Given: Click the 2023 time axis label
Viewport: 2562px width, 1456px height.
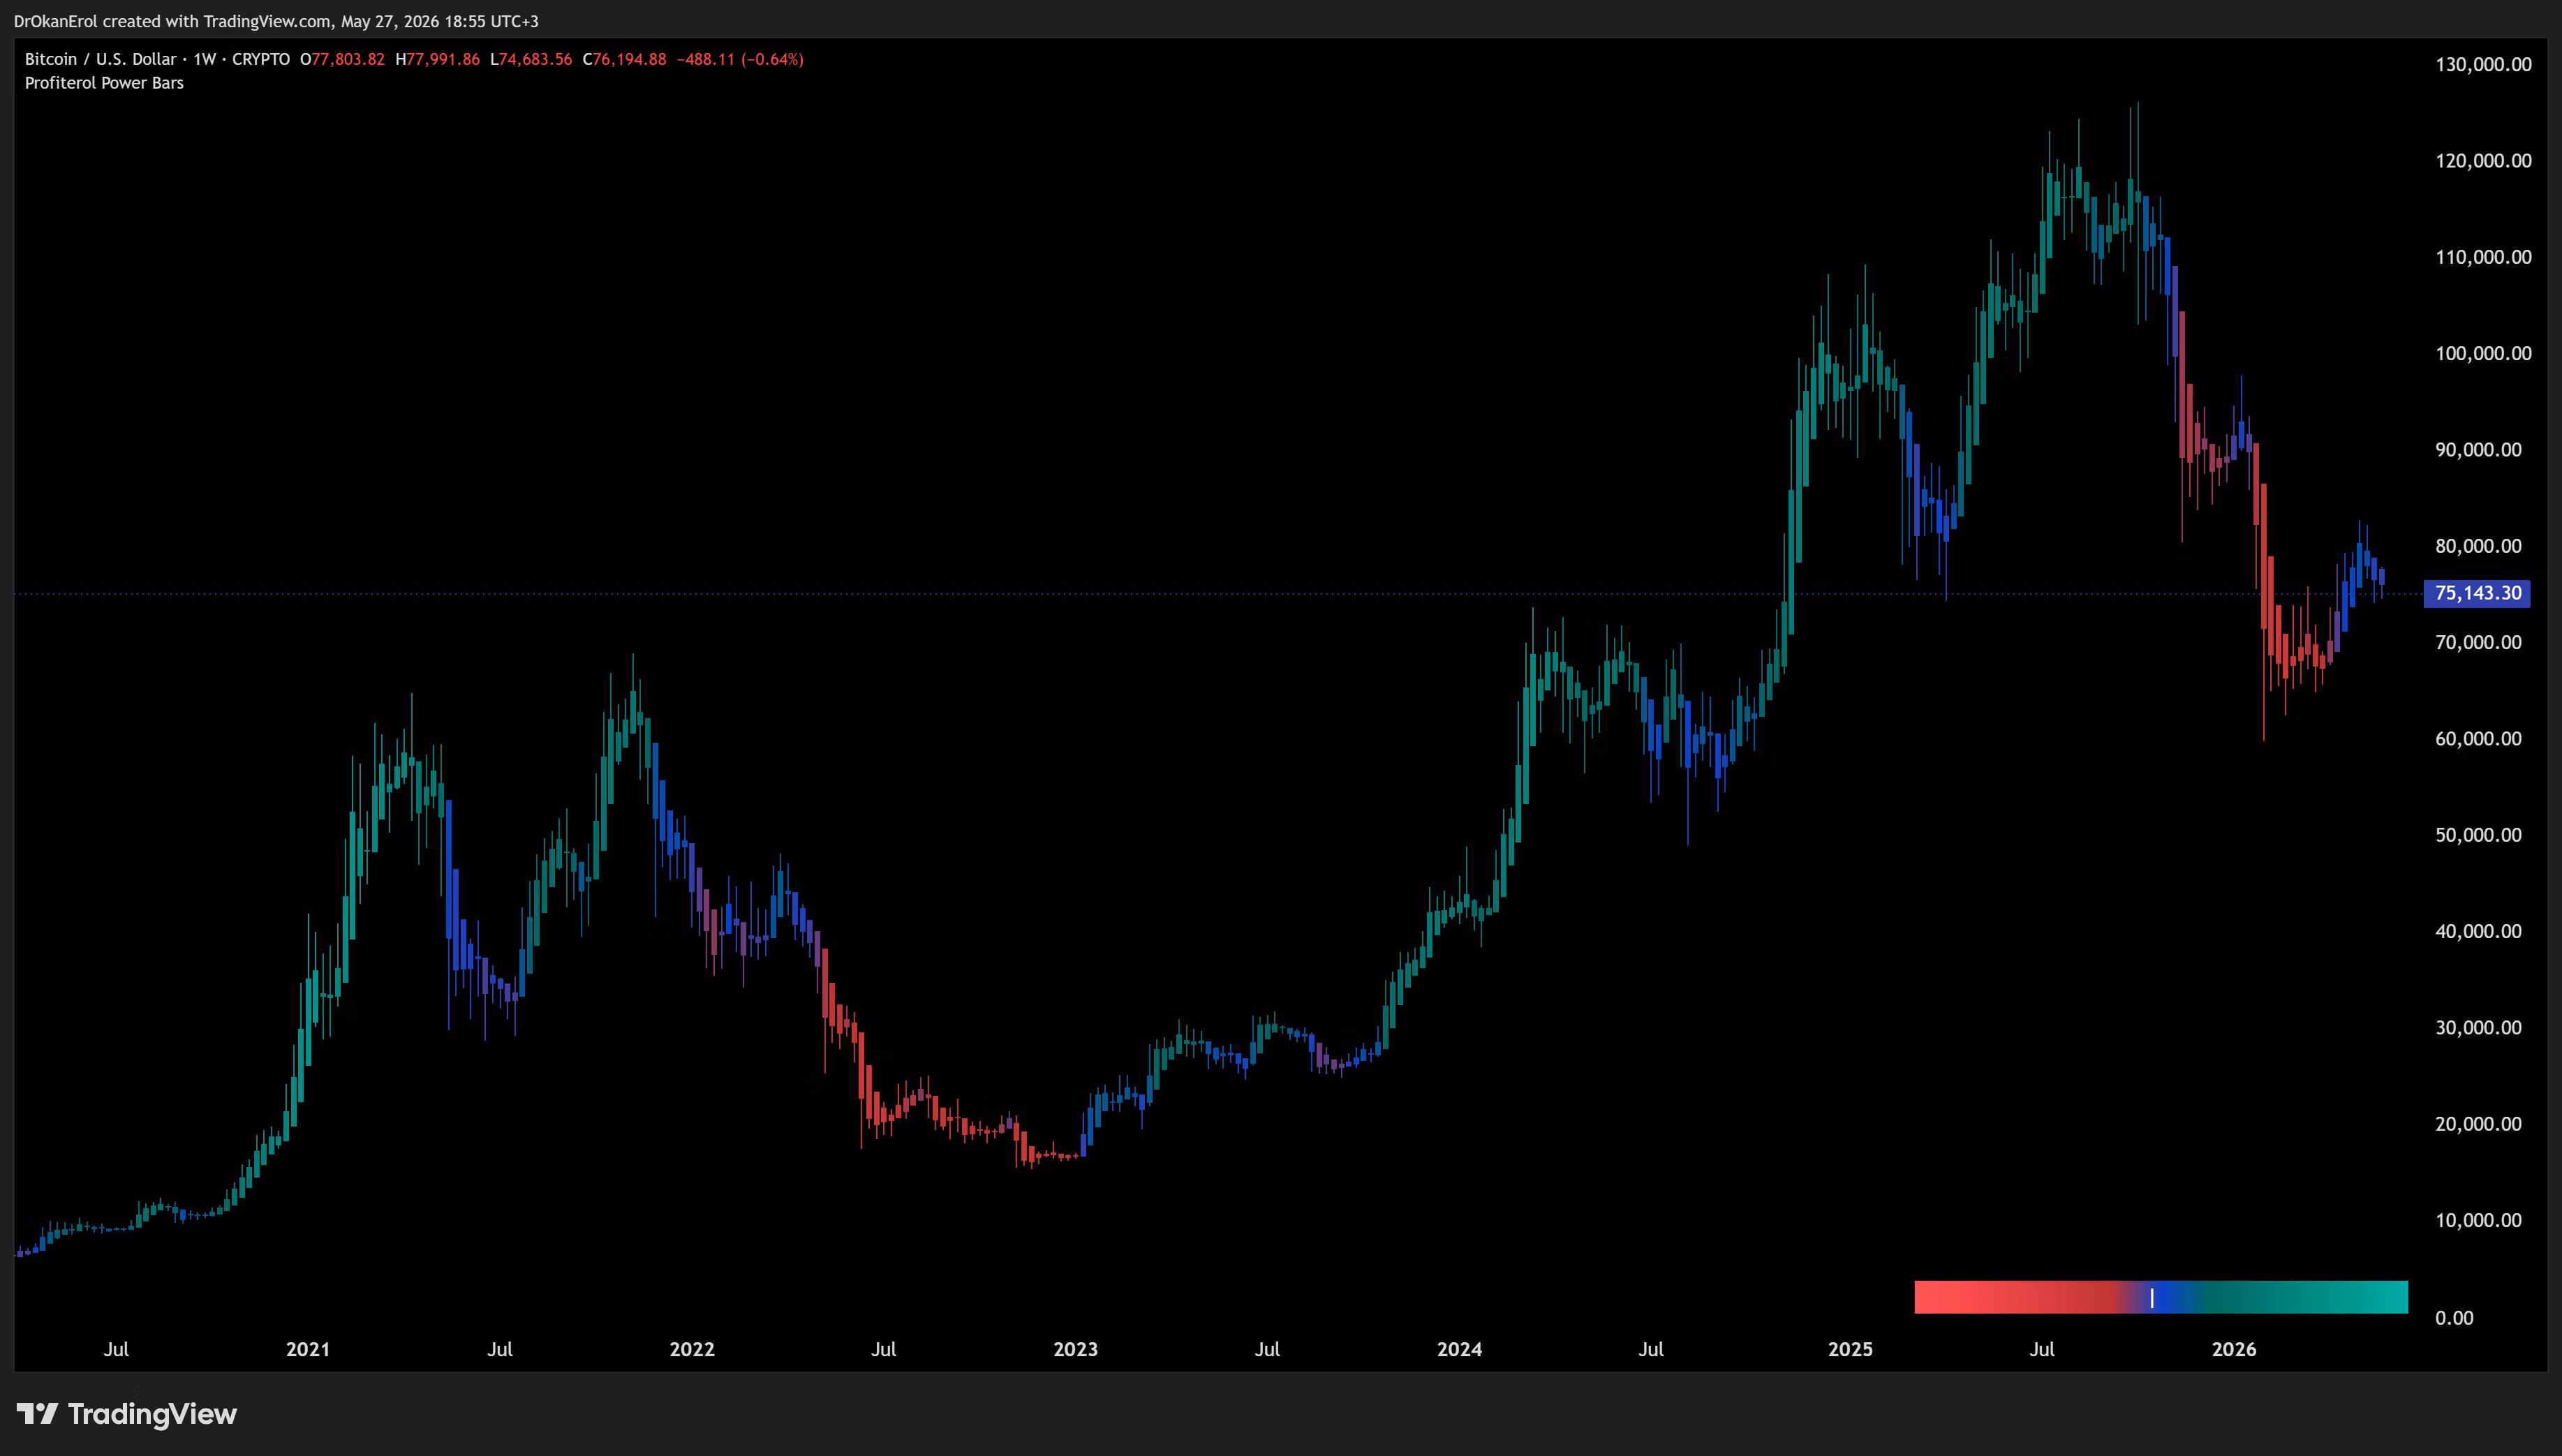Looking at the screenshot, I should click(x=1076, y=1349).
